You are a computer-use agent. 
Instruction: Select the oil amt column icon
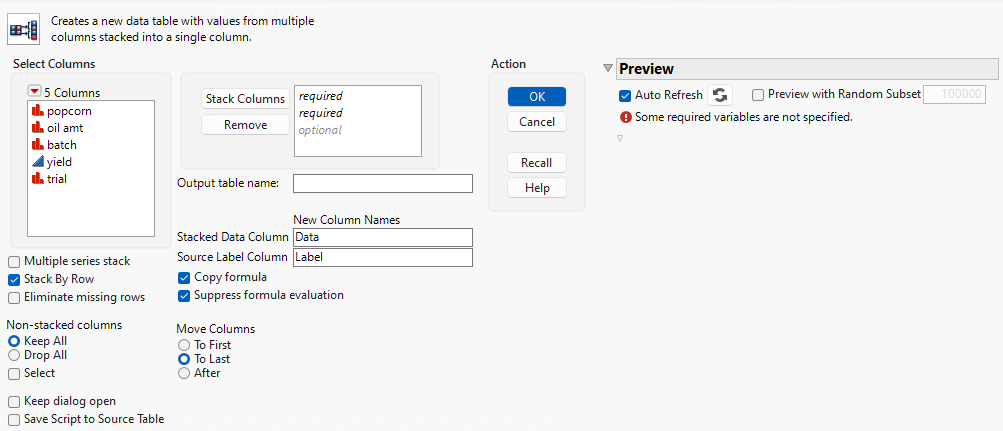[37, 128]
